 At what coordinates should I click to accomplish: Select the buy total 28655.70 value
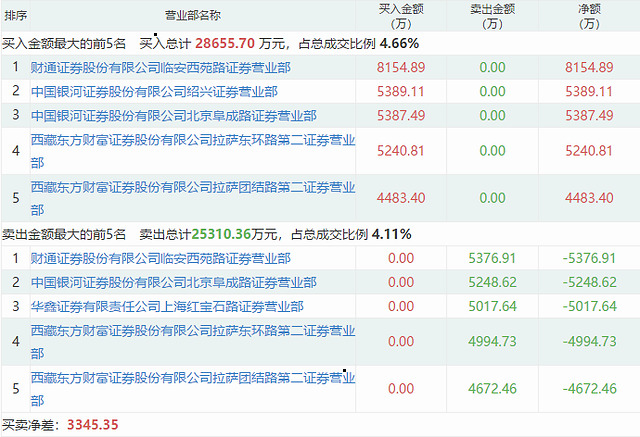pos(225,43)
